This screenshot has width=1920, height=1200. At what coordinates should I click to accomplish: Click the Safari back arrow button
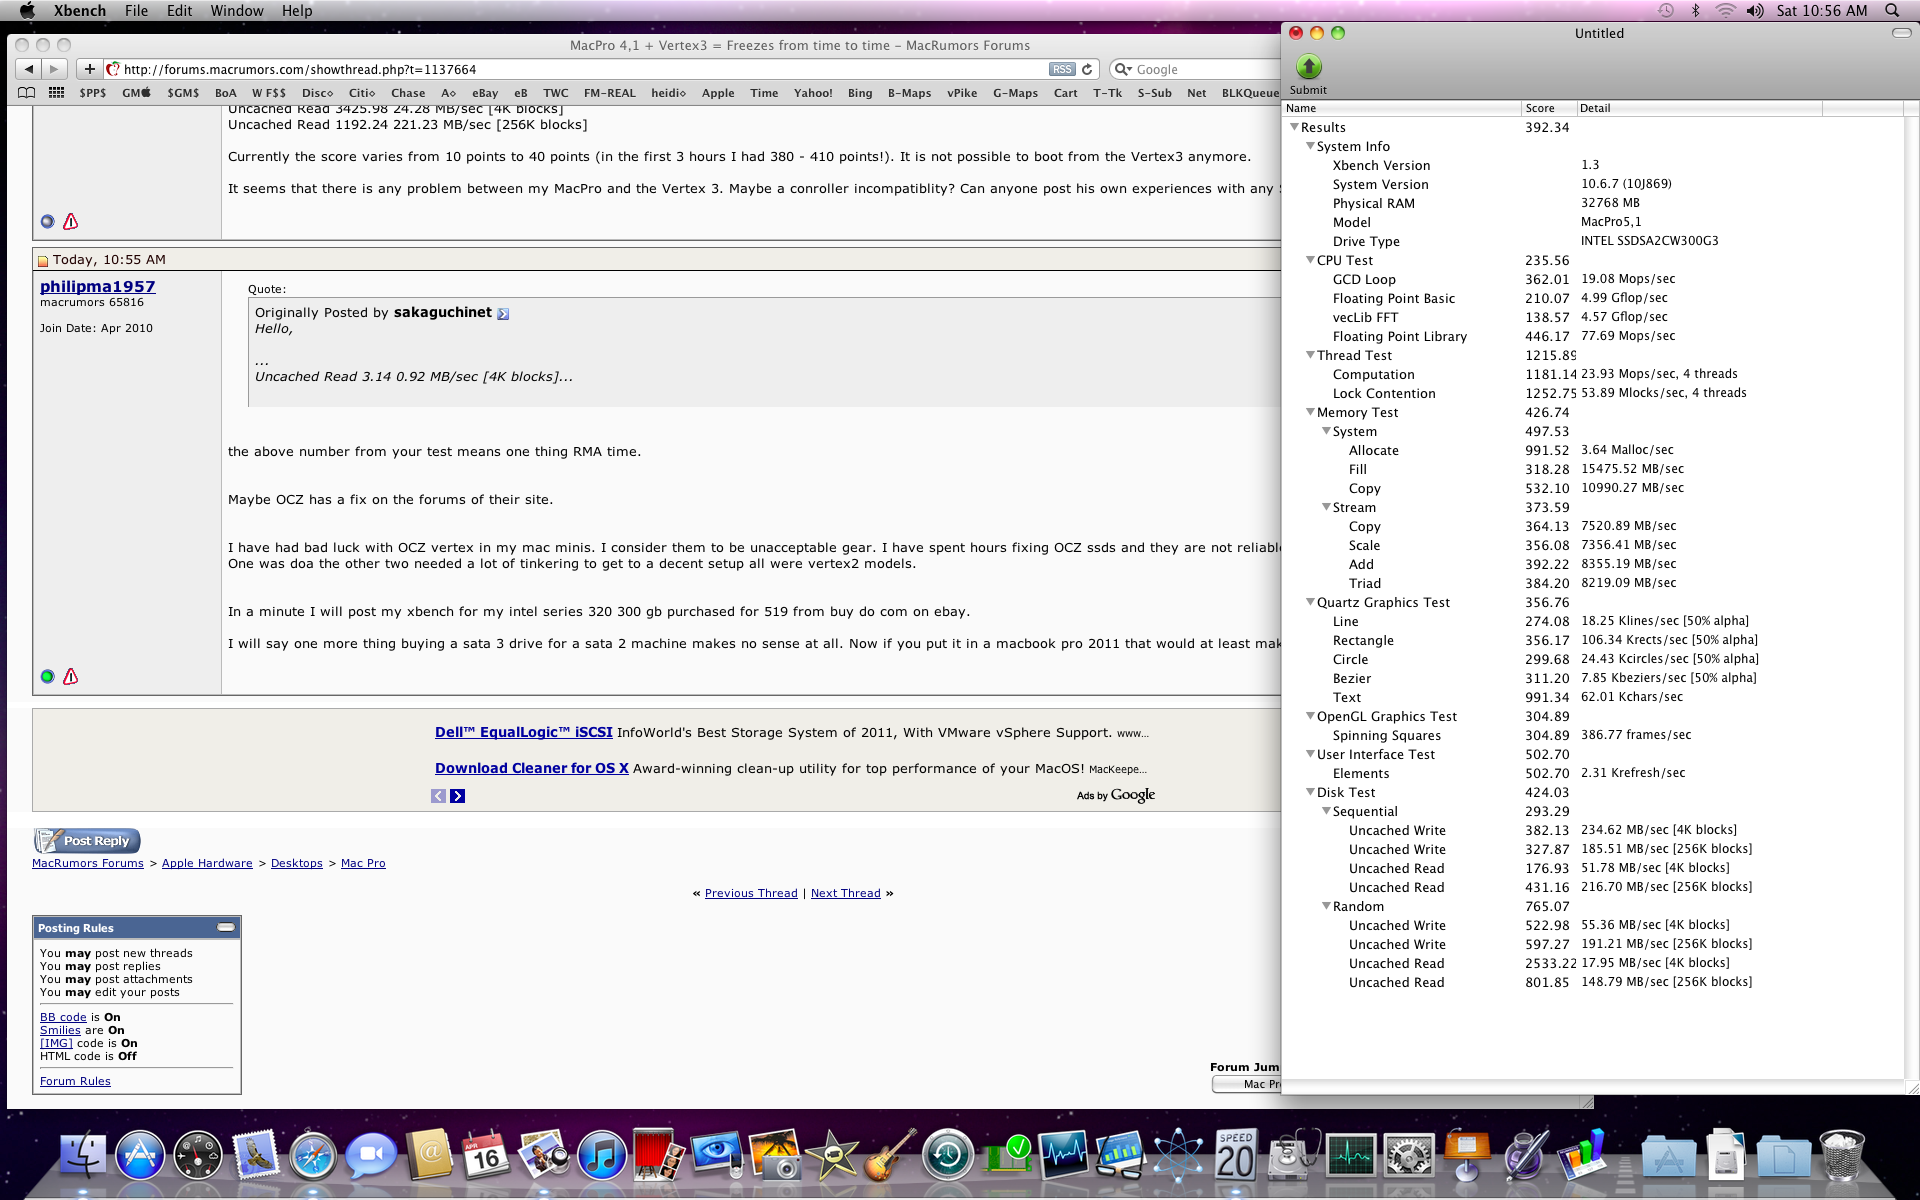click(28, 69)
